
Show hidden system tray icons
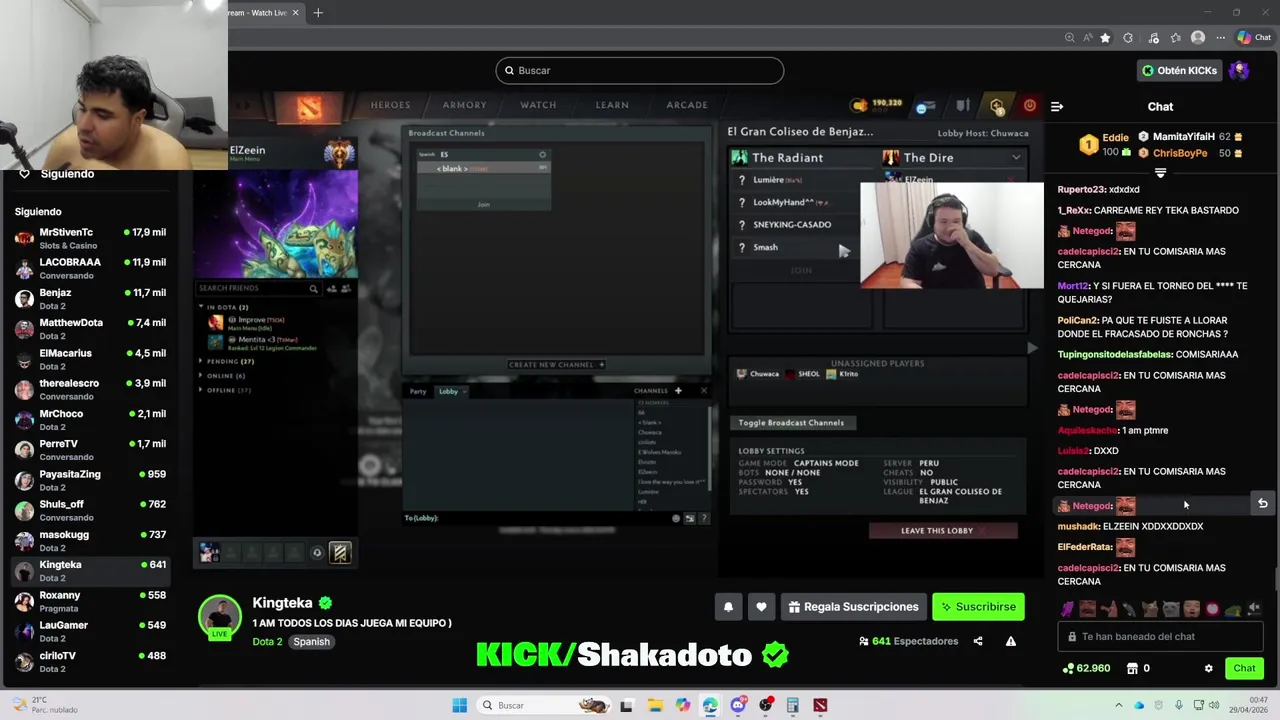(x=1118, y=705)
